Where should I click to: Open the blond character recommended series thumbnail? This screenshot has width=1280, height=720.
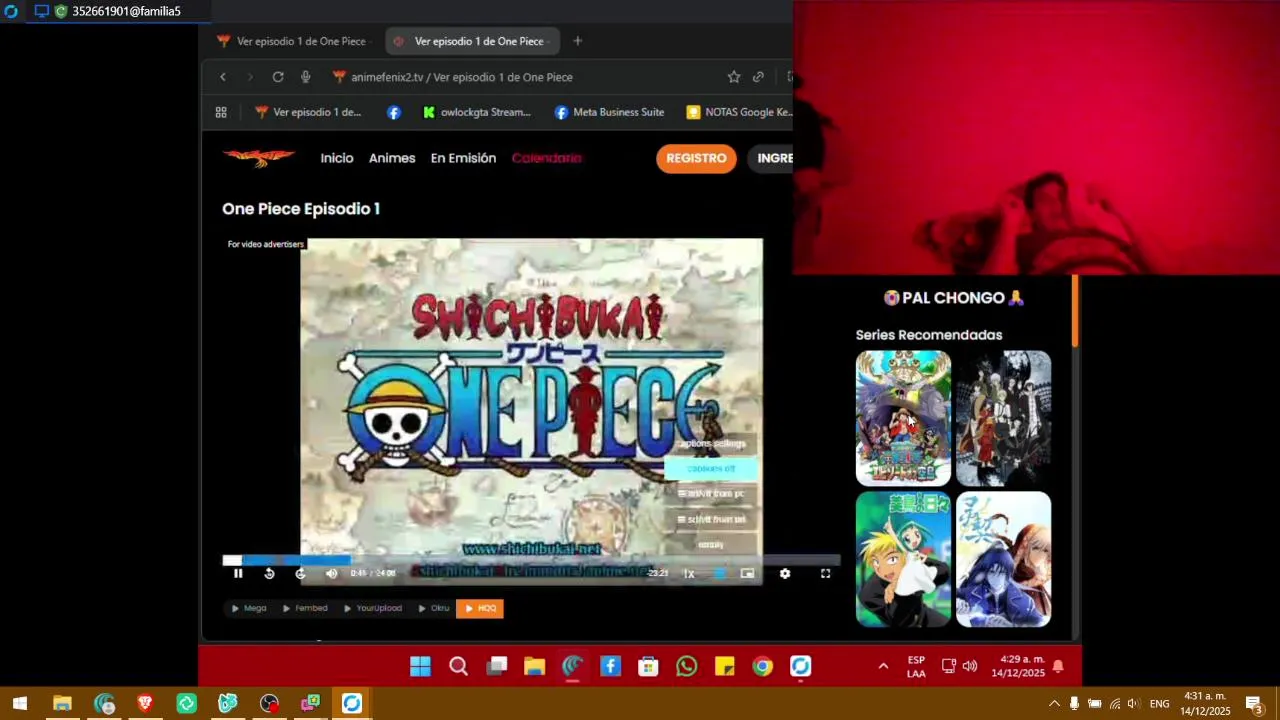pos(903,559)
